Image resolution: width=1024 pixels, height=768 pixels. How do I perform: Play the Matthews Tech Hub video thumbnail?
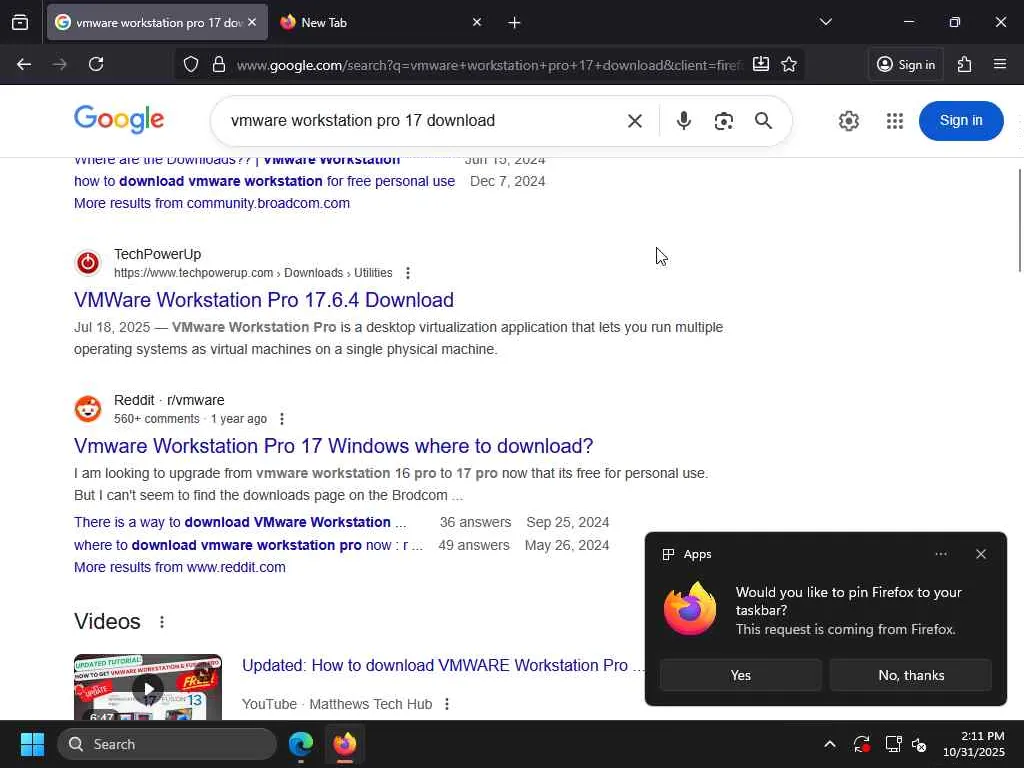point(148,688)
